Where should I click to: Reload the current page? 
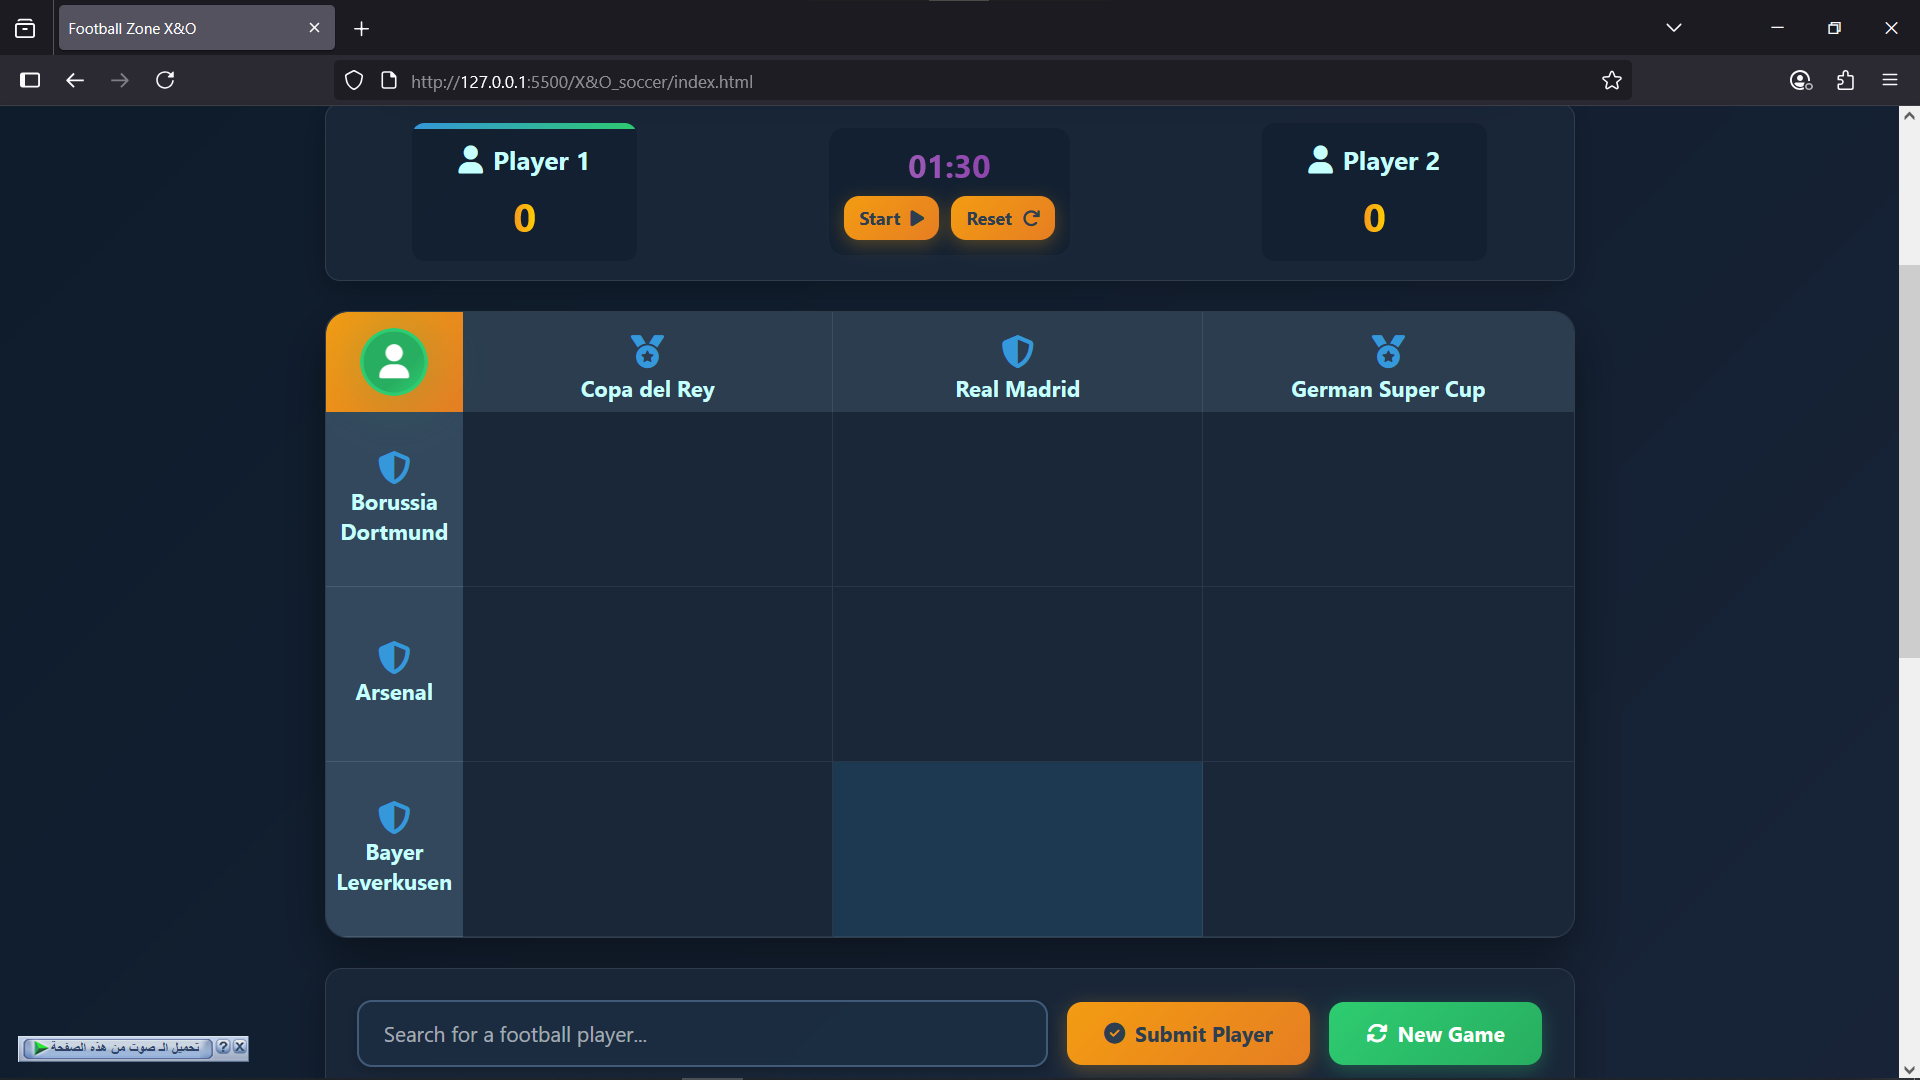click(x=165, y=80)
